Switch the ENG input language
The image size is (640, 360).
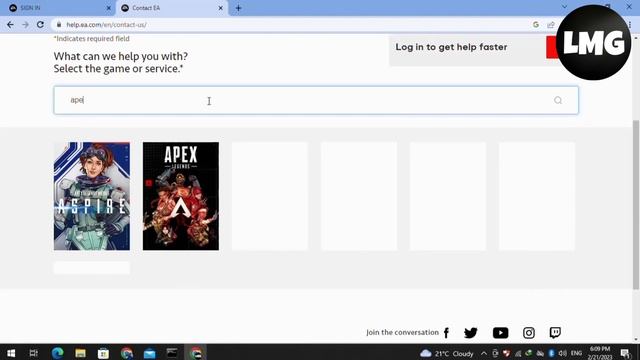(576, 353)
